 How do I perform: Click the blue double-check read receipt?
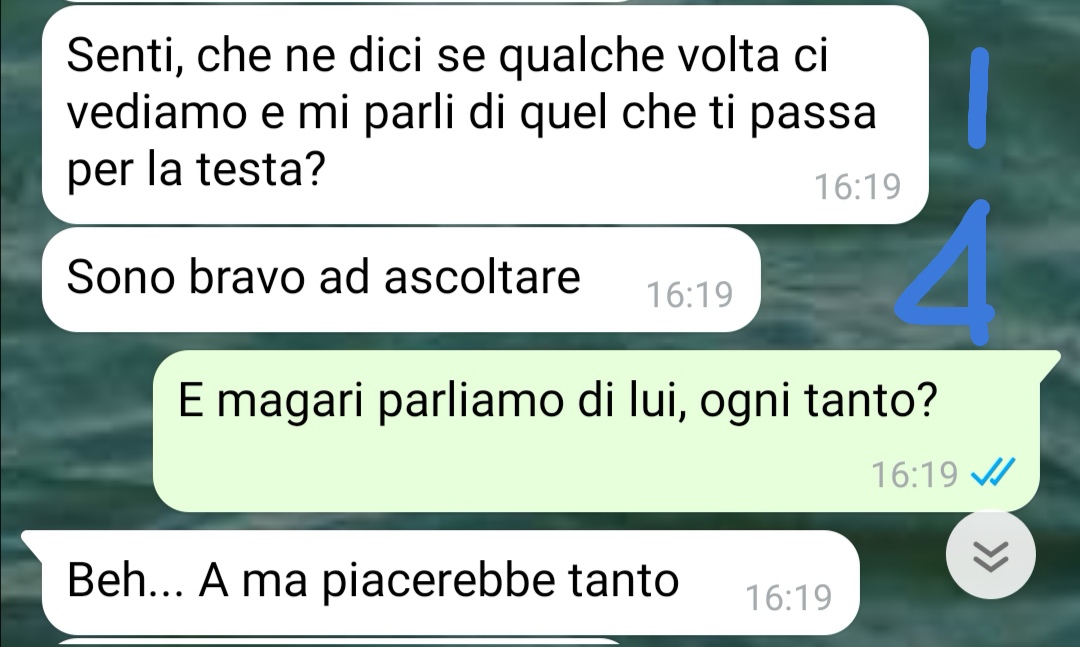coord(993,473)
